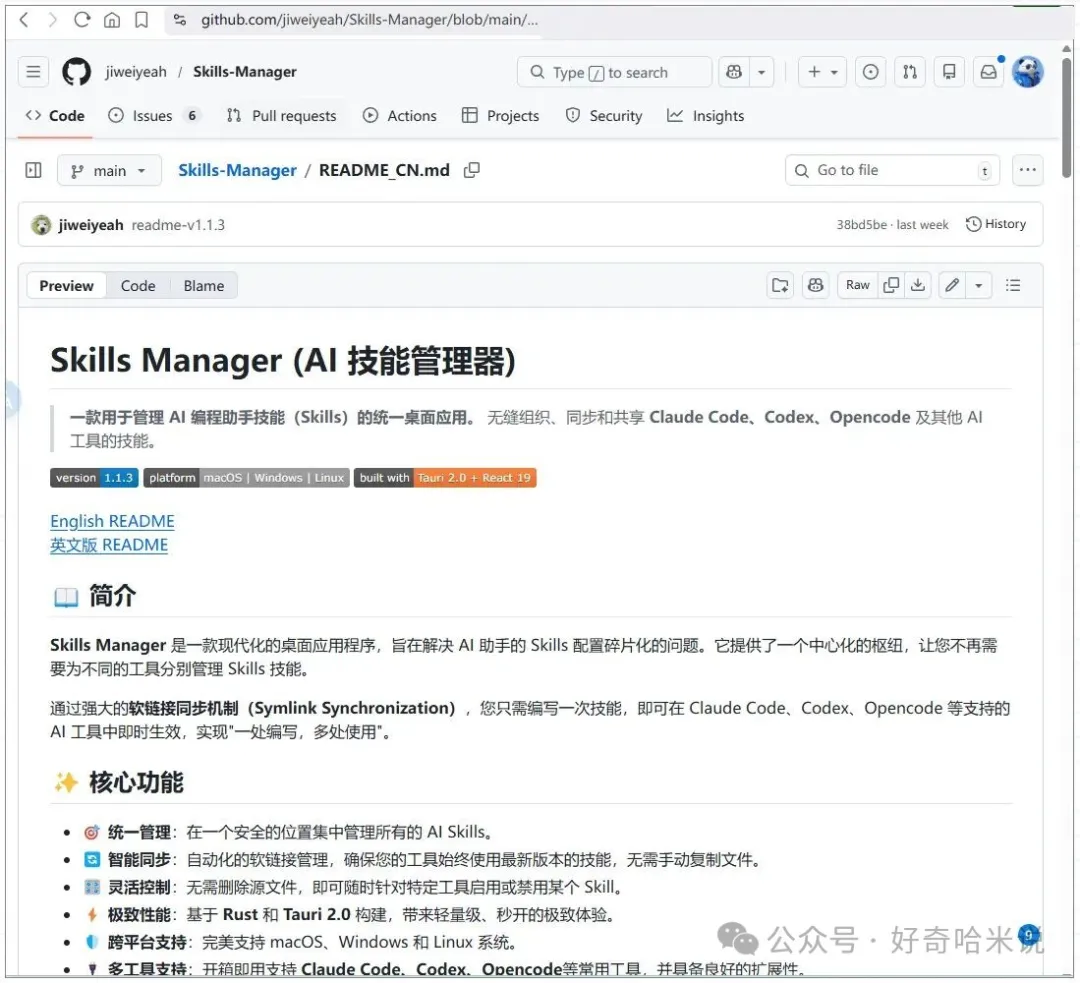Open the English README link

[x=112, y=521]
